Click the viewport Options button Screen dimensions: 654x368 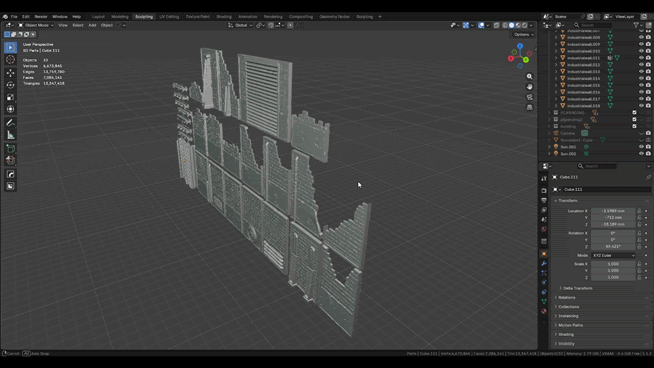point(523,35)
